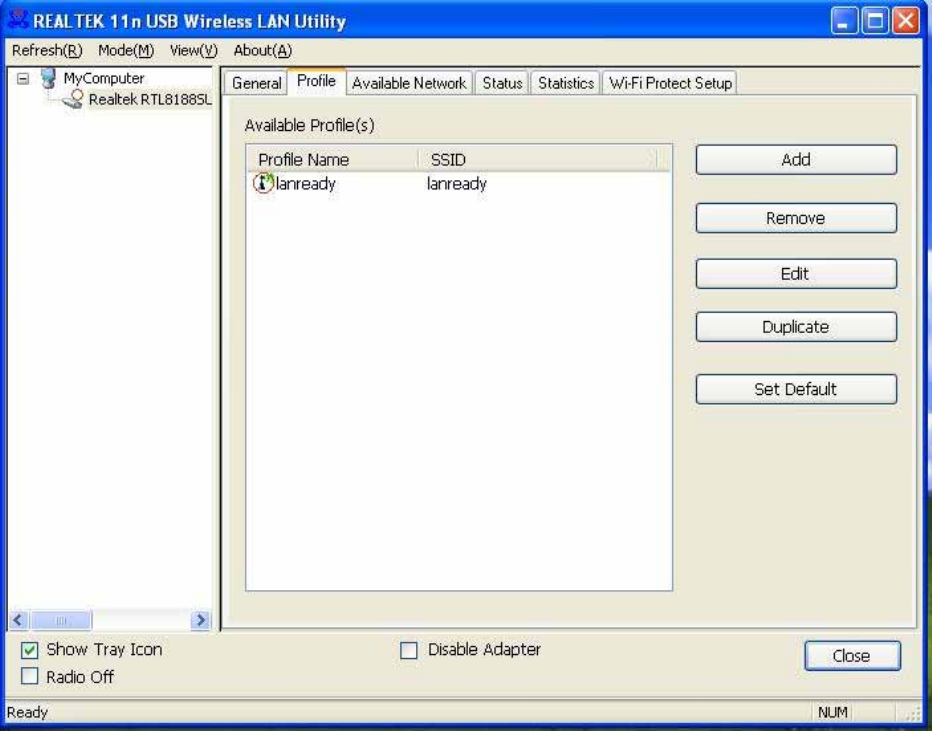Click the MyComputer icon in the tree
Screen dimensions: 932x731
[49, 78]
